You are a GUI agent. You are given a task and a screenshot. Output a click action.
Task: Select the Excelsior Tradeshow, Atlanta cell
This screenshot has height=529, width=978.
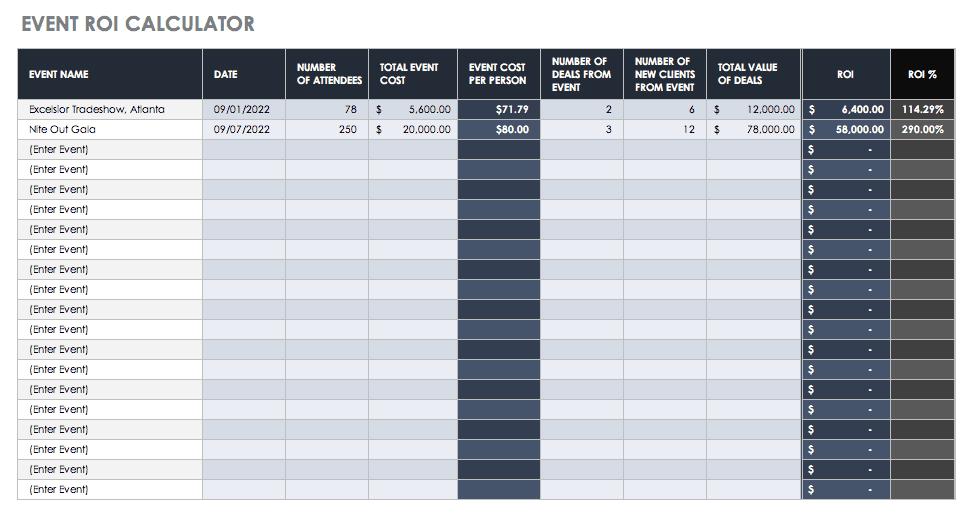tap(97, 109)
